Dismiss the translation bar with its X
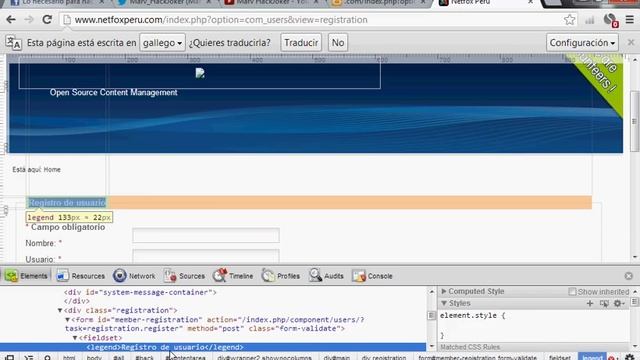This screenshot has width=640, height=360. pyautogui.click(x=631, y=42)
